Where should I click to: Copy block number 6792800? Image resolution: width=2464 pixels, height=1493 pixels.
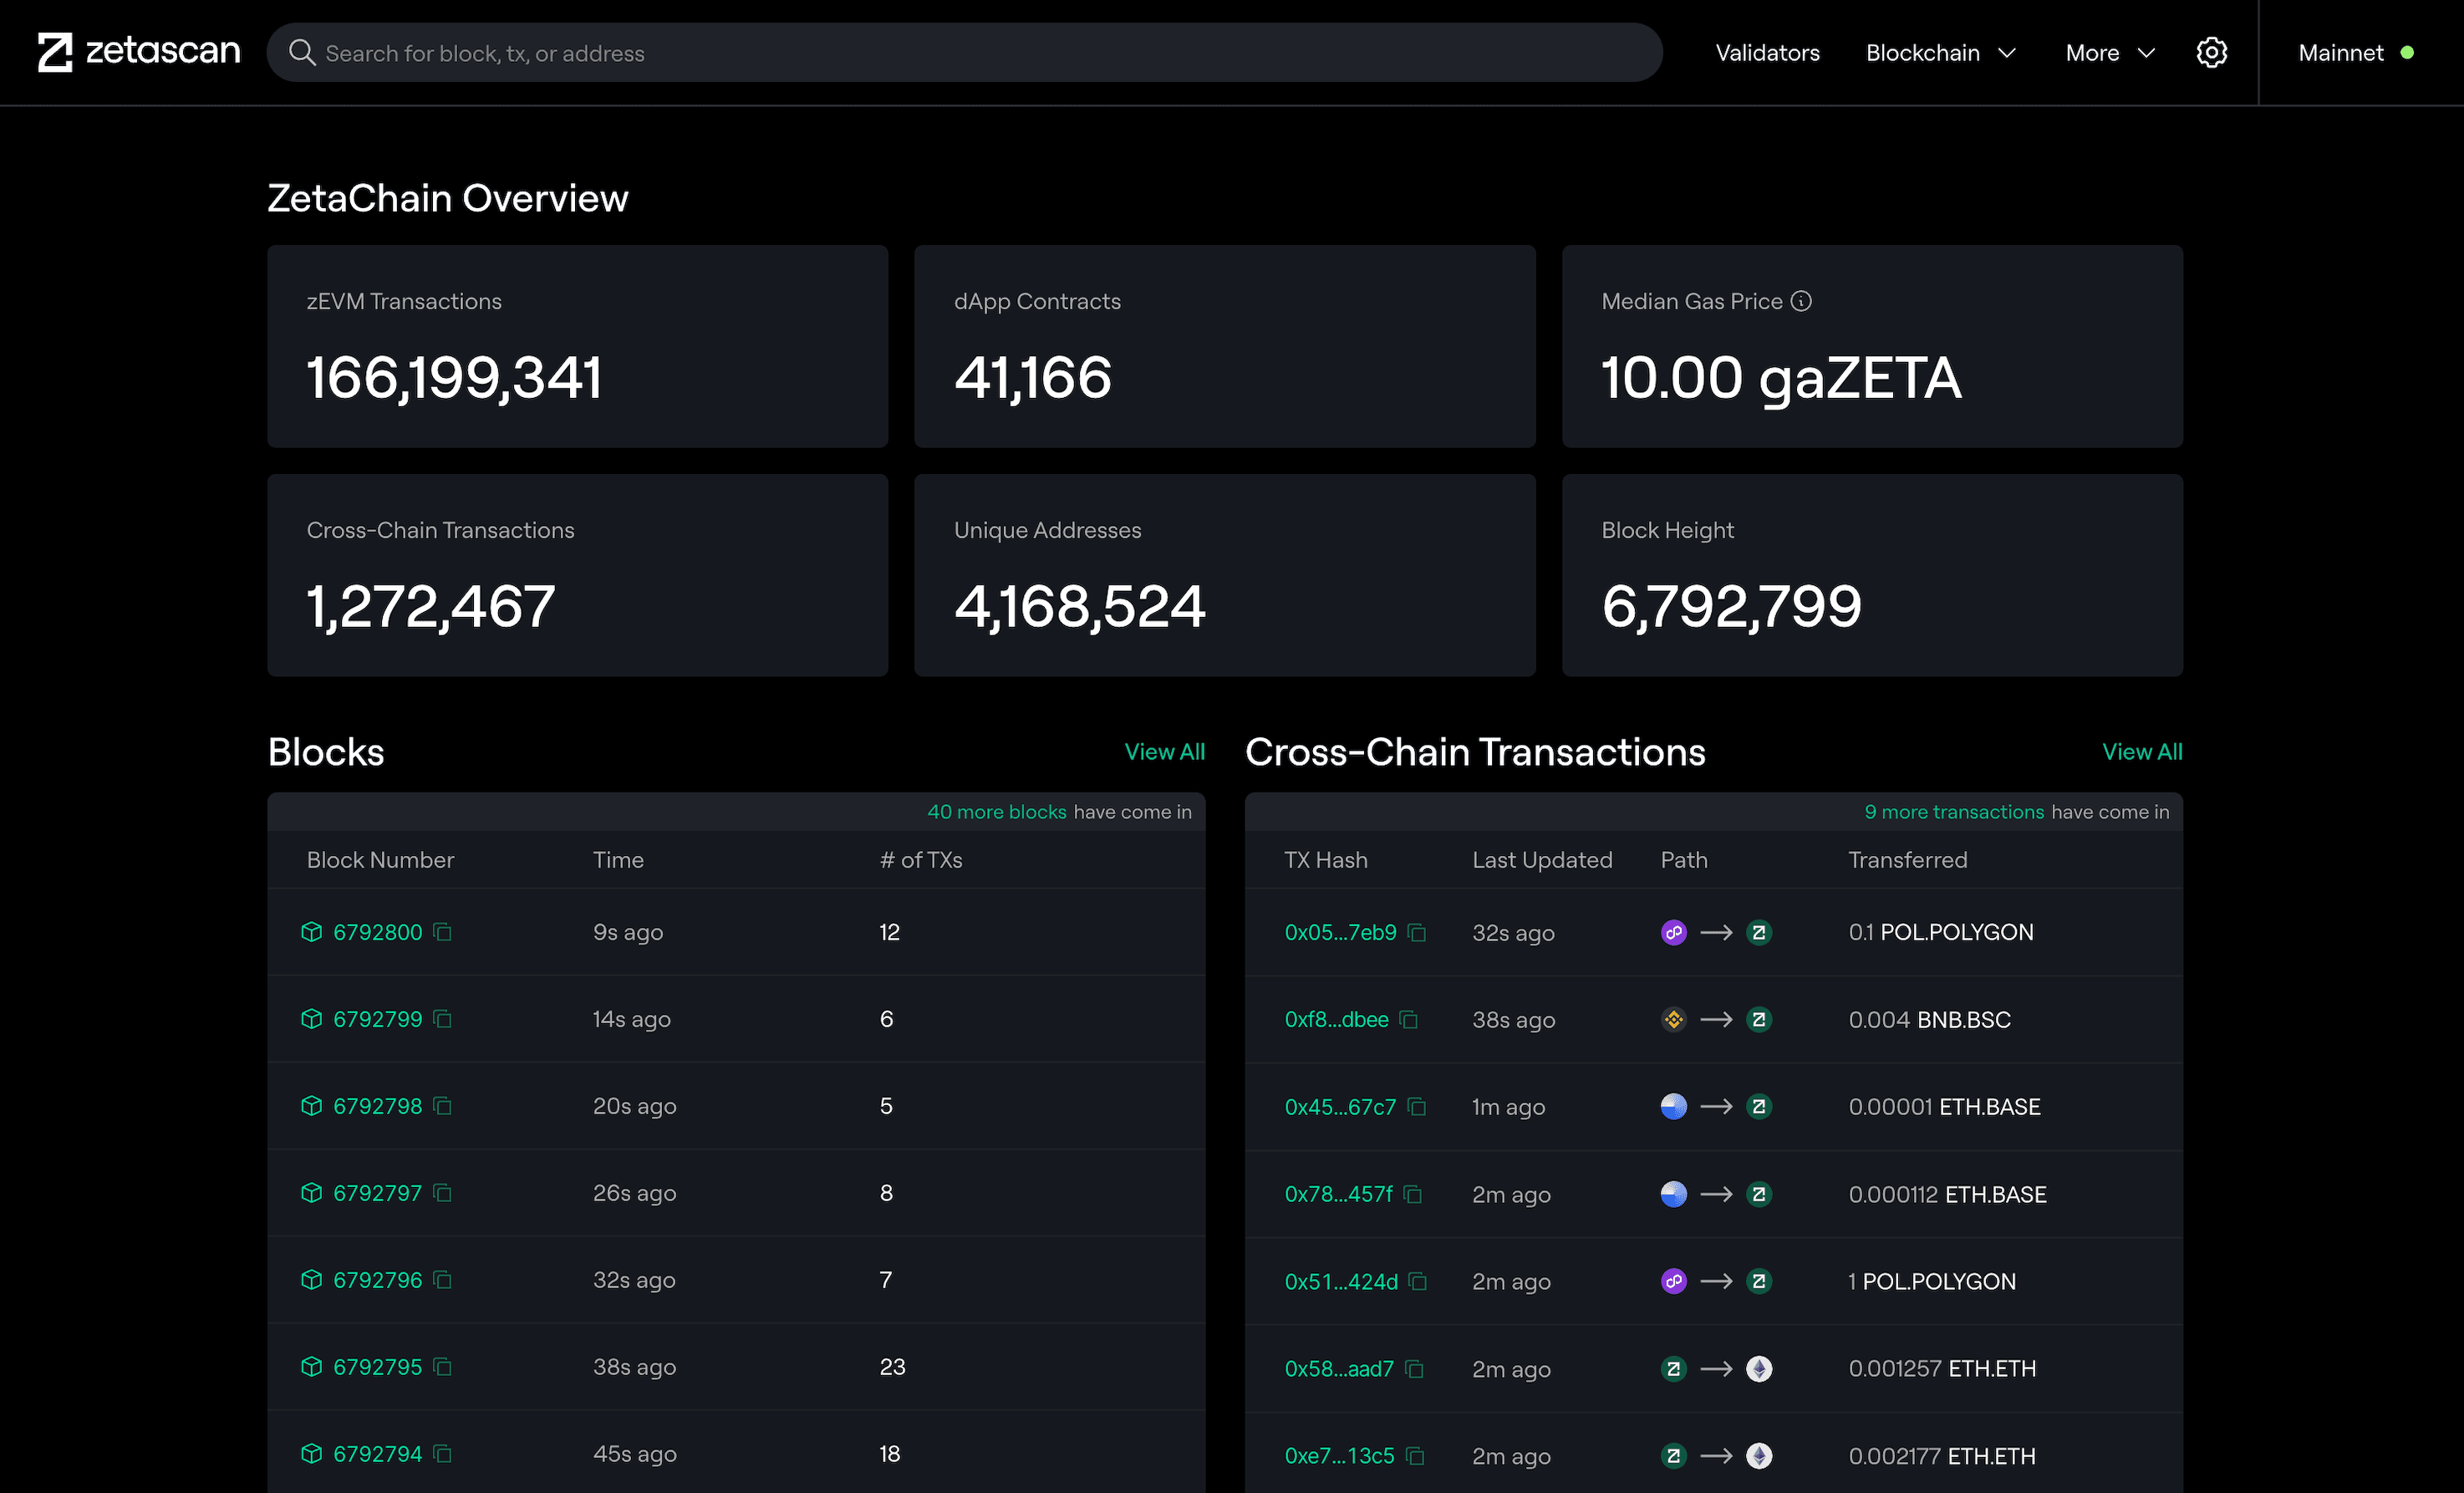pos(443,932)
